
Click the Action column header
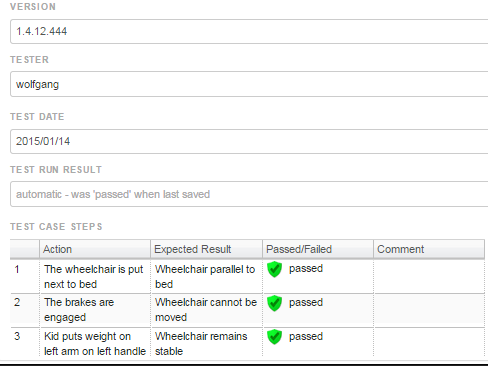click(x=95, y=249)
